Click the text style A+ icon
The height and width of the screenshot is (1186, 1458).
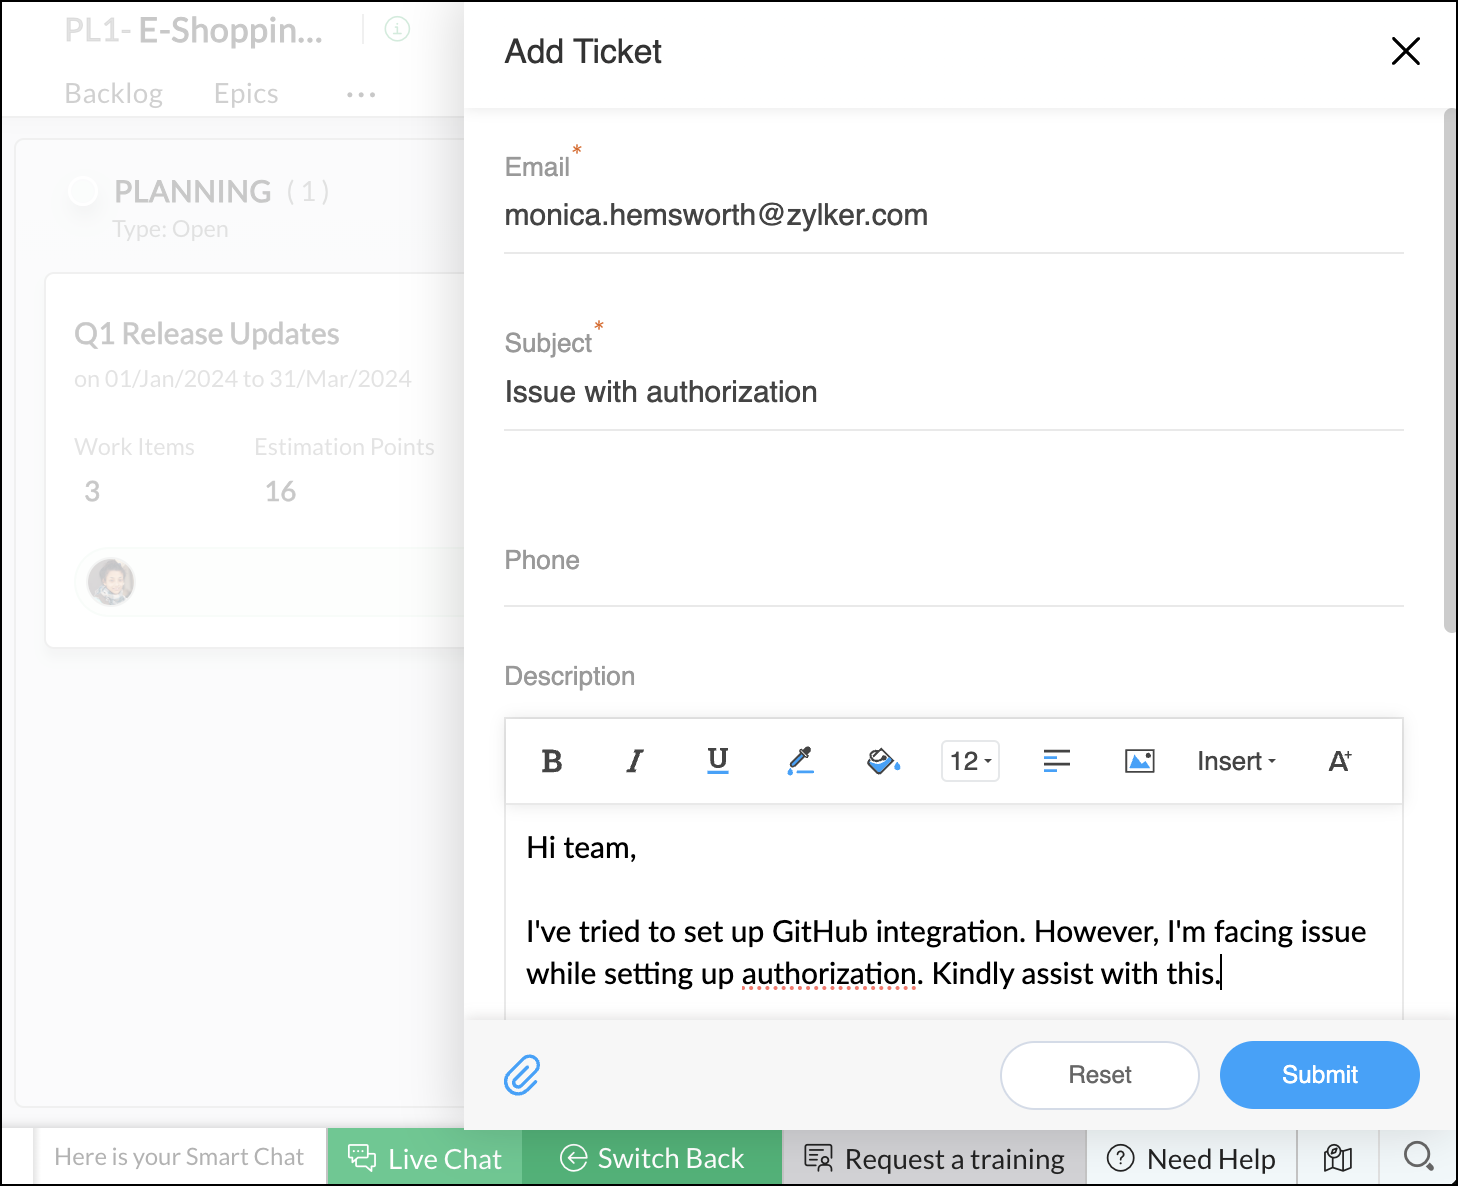coord(1340,761)
